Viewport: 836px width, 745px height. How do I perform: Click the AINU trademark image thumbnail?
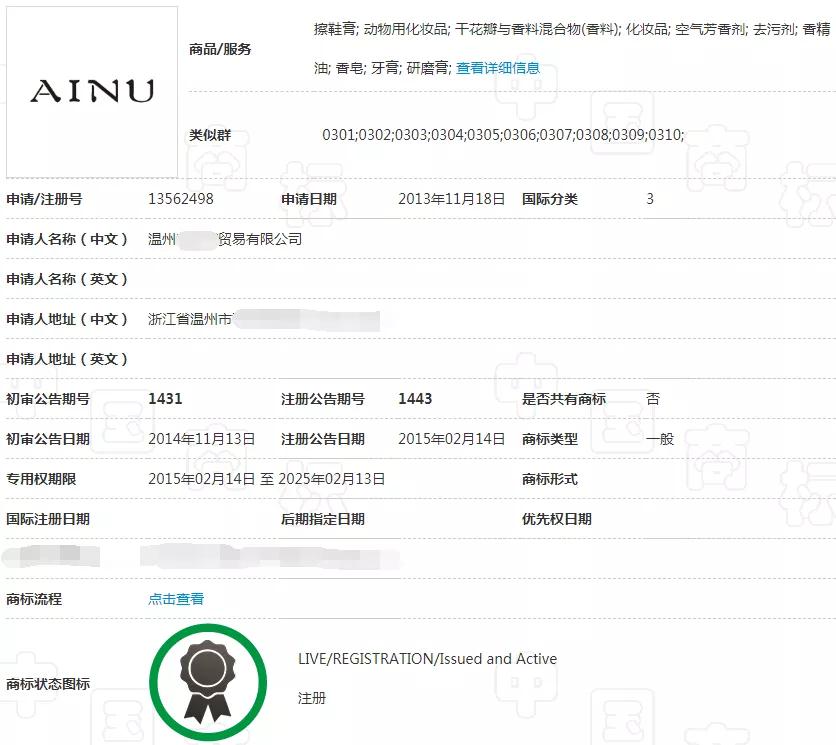point(92,92)
